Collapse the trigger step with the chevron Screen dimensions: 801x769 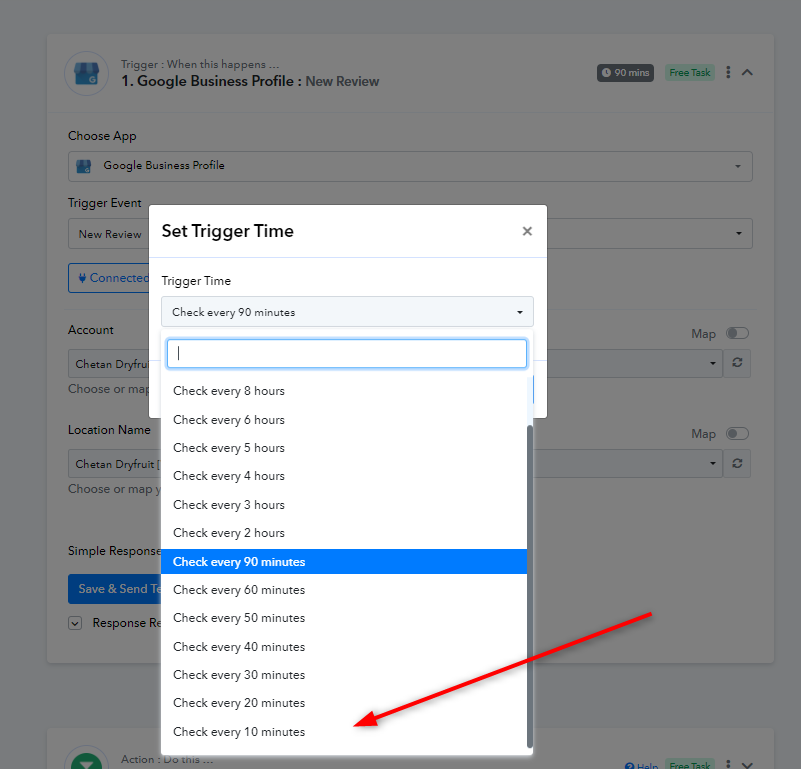pyautogui.click(x=747, y=73)
